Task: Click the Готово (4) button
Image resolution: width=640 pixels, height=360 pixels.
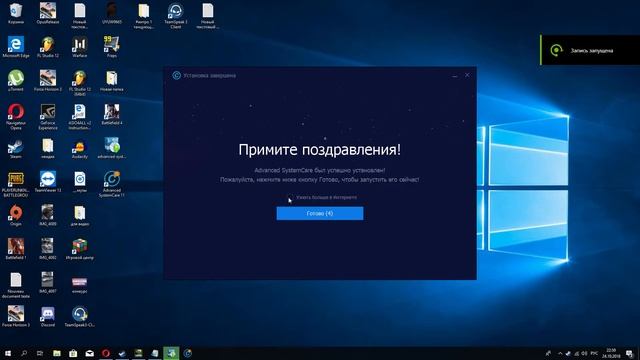Action: (320, 213)
